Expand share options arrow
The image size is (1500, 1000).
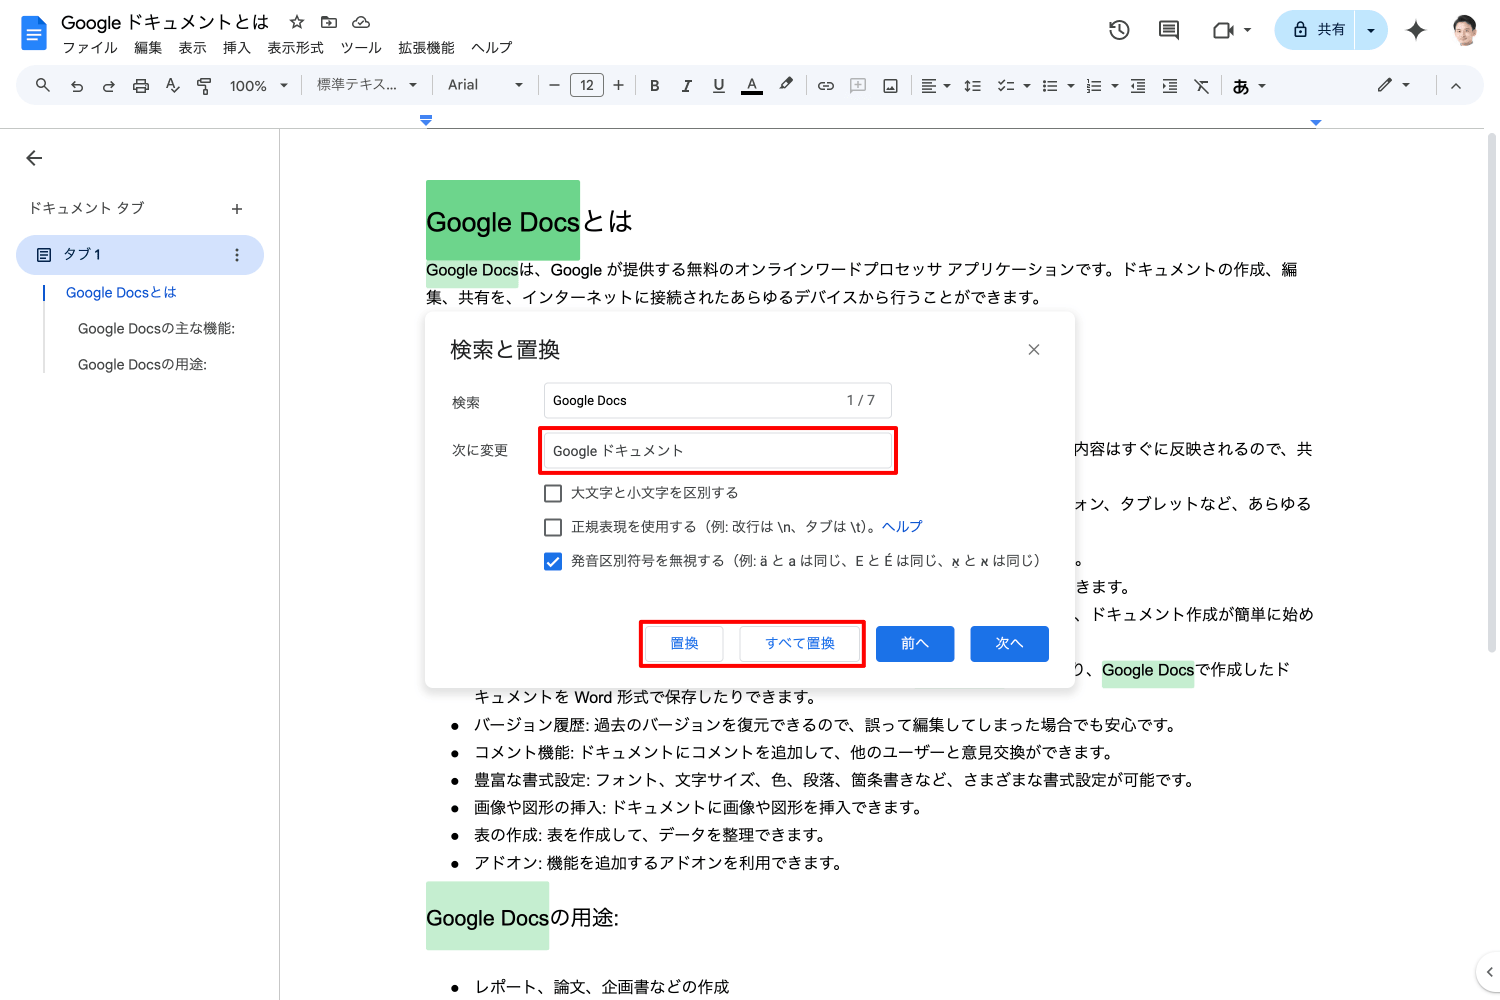[1371, 30]
